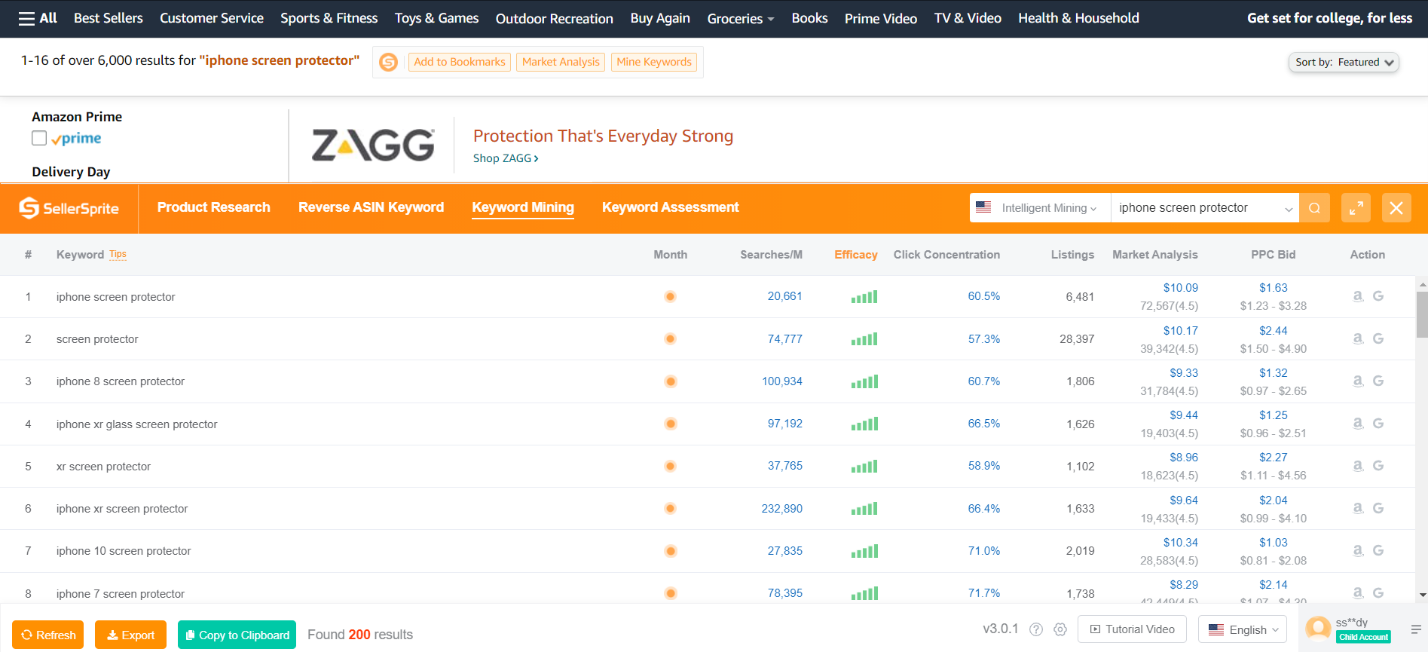Open Amazon icon for iphone 8 screen protector
1428x652 pixels.
(1358, 381)
